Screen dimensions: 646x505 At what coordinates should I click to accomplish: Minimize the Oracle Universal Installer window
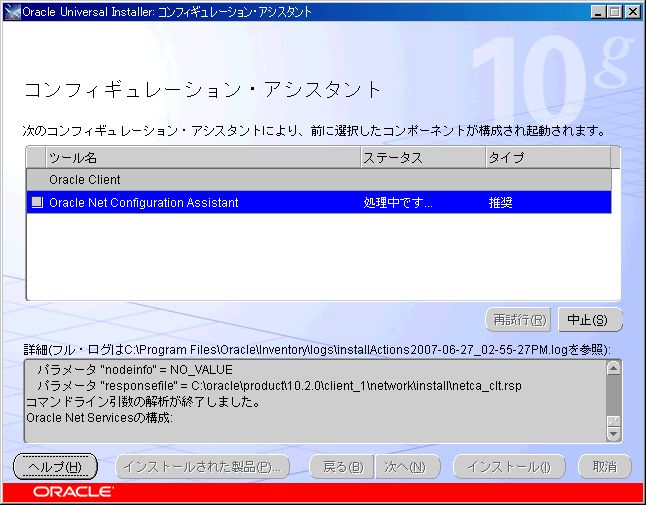pos(598,12)
